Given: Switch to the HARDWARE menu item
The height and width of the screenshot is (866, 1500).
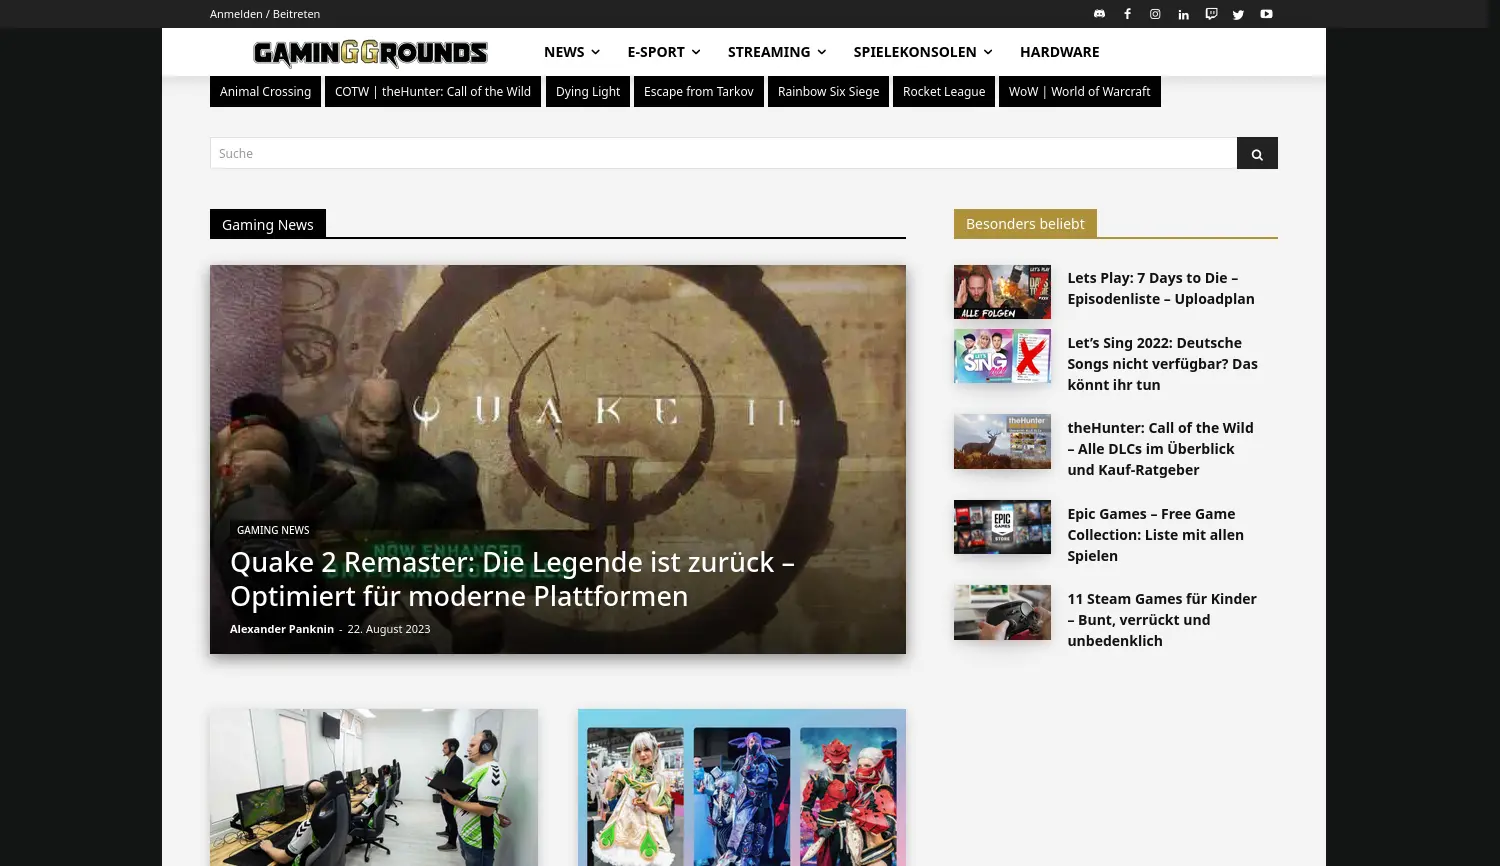Looking at the screenshot, I should tap(1059, 51).
